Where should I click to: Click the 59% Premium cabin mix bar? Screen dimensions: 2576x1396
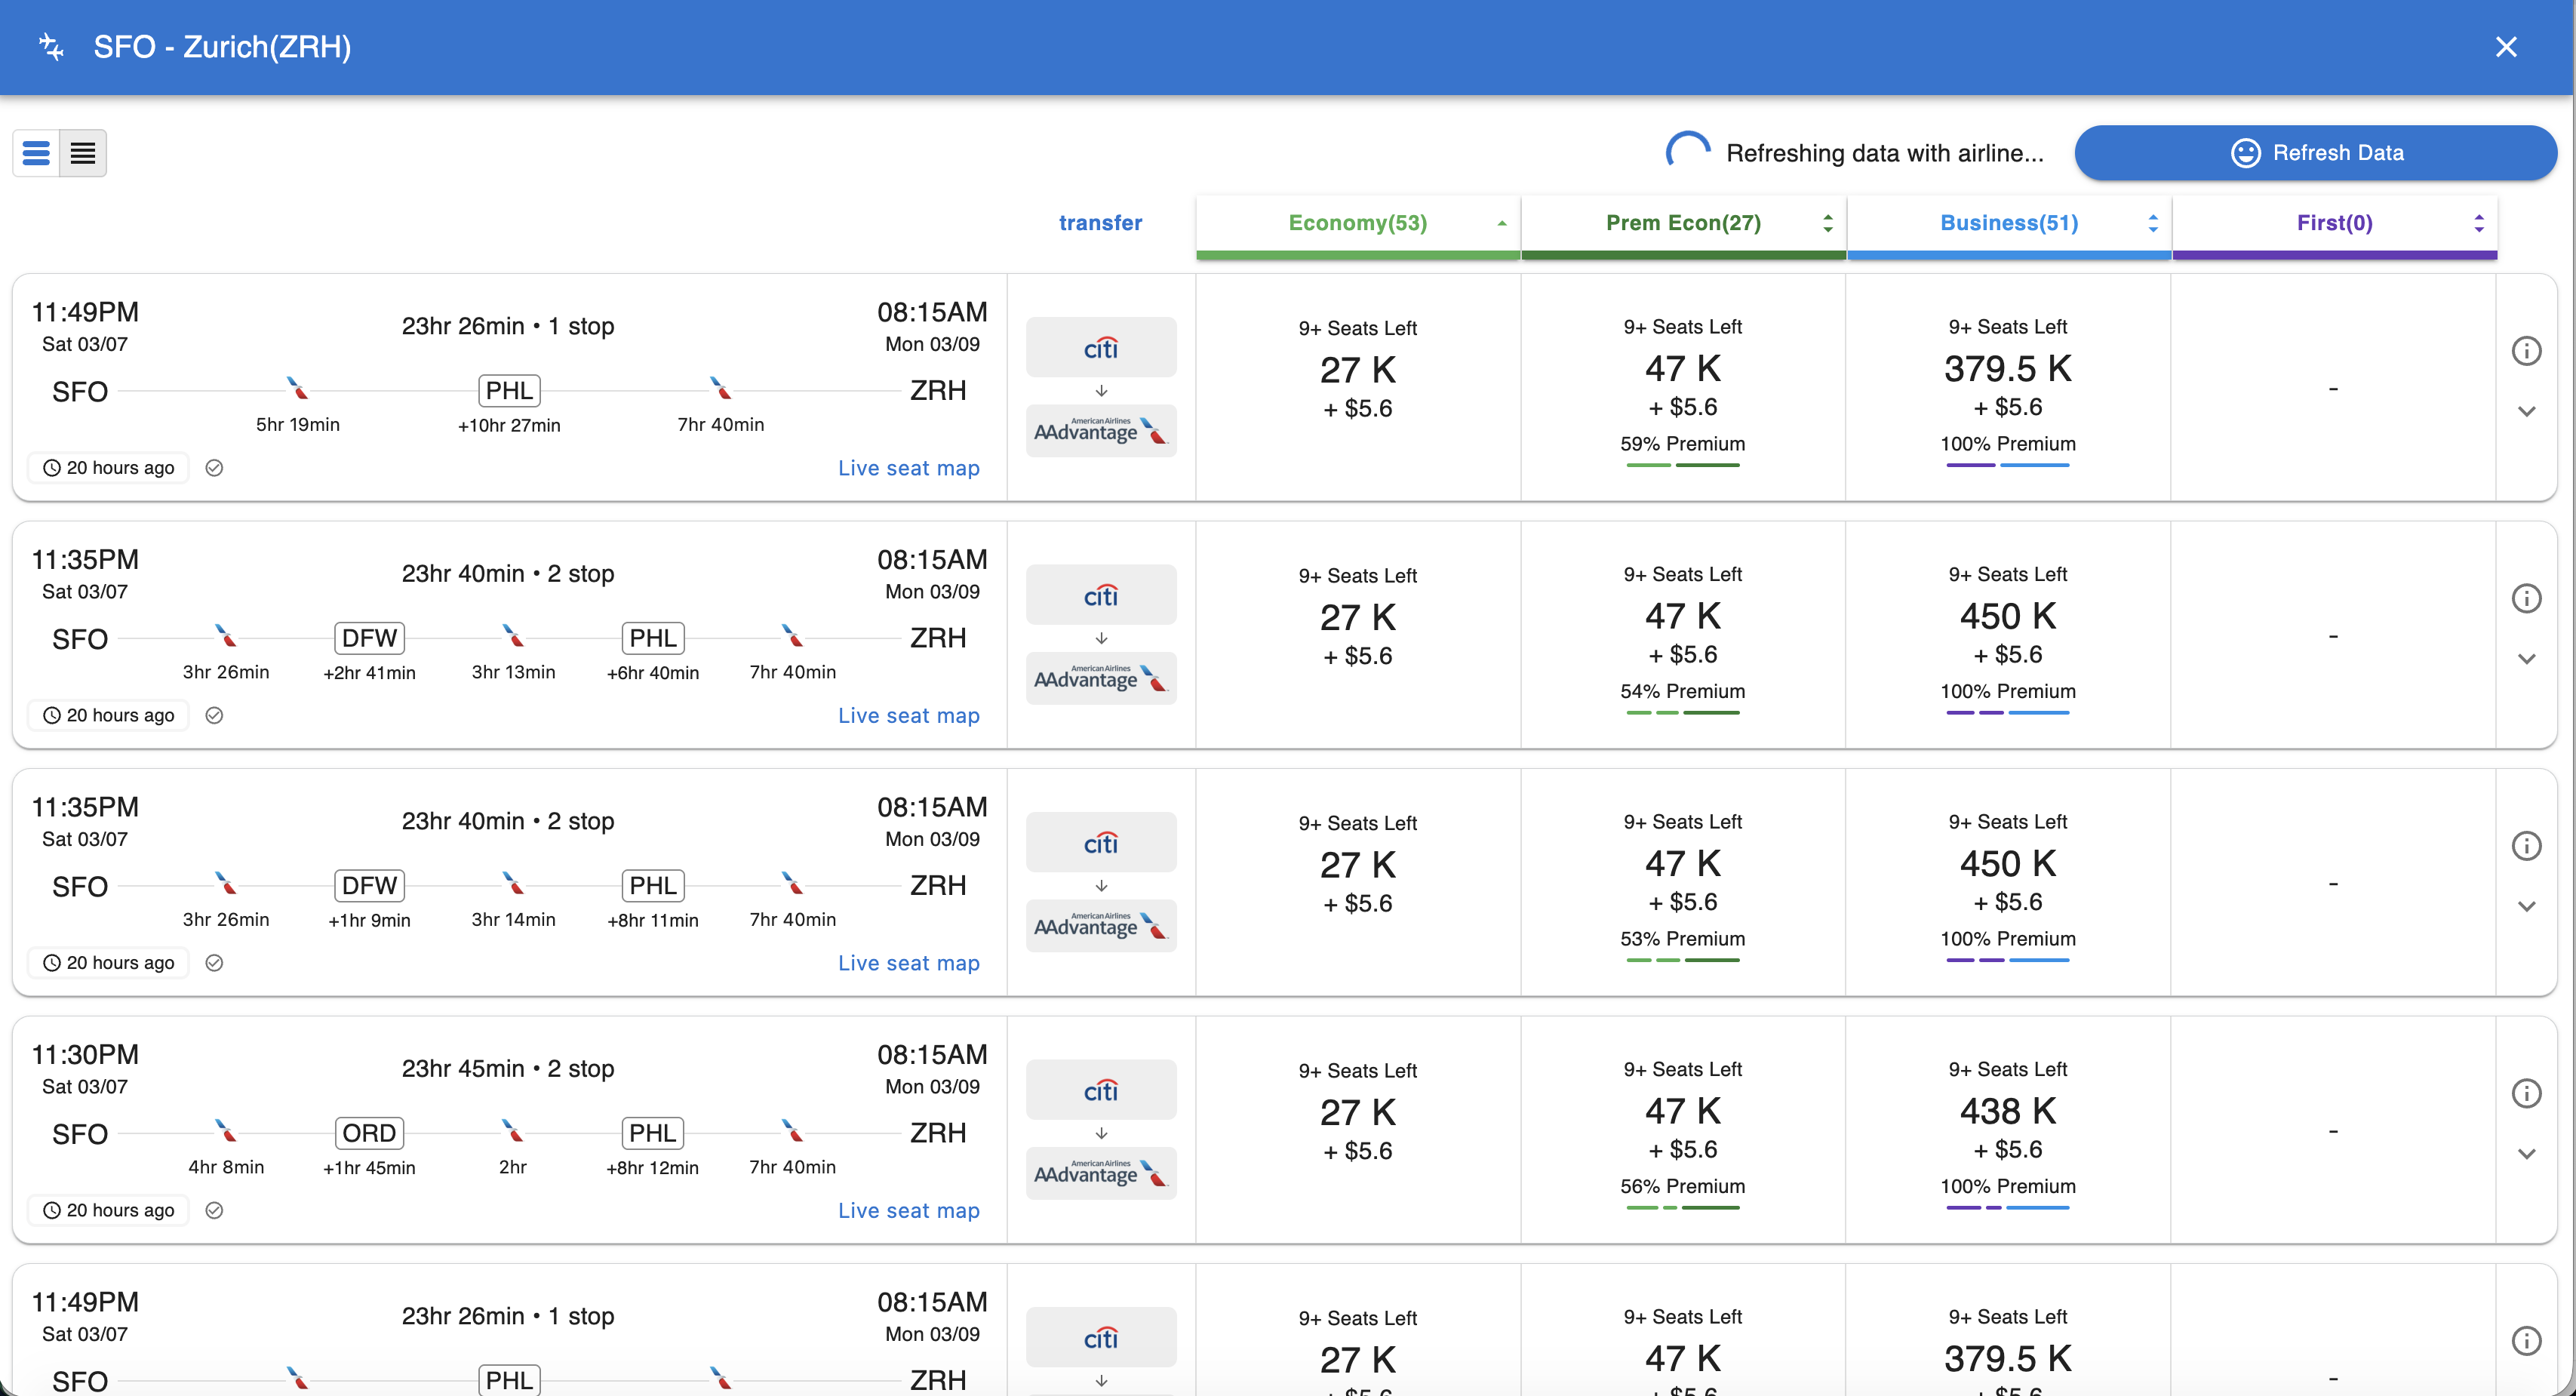click(1683, 465)
